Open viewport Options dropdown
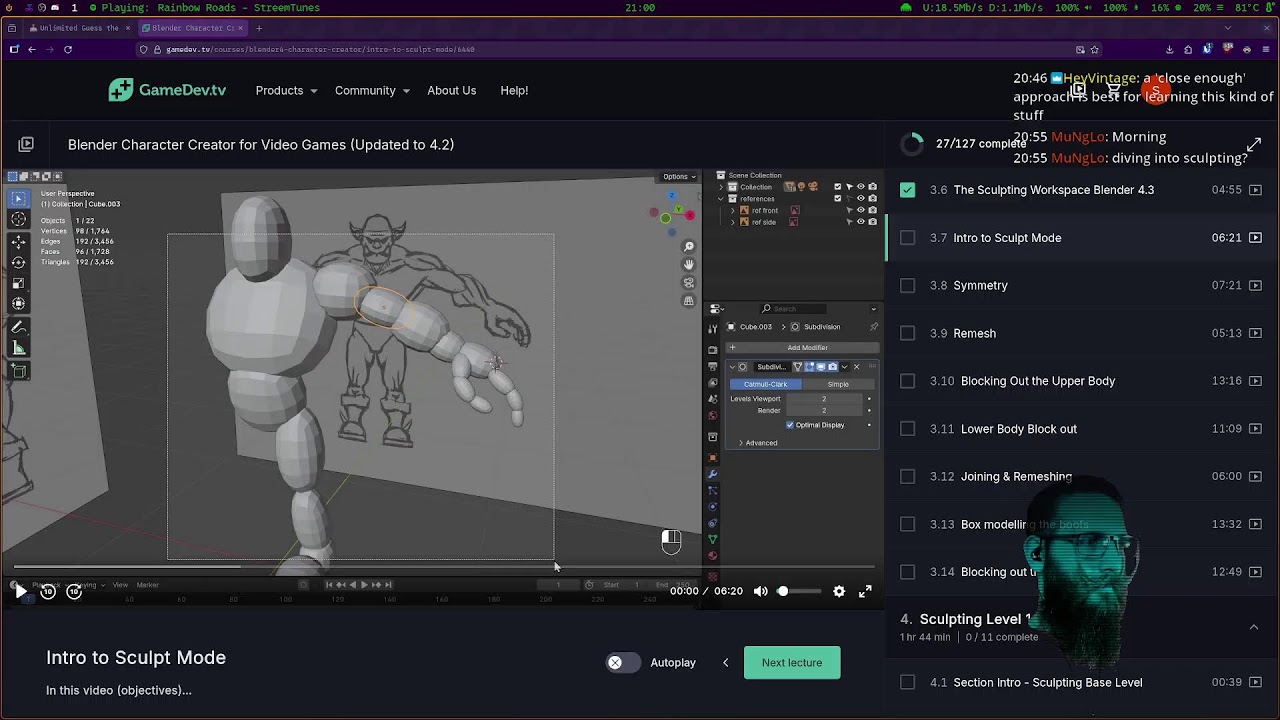This screenshot has width=1280, height=720. 679,177
